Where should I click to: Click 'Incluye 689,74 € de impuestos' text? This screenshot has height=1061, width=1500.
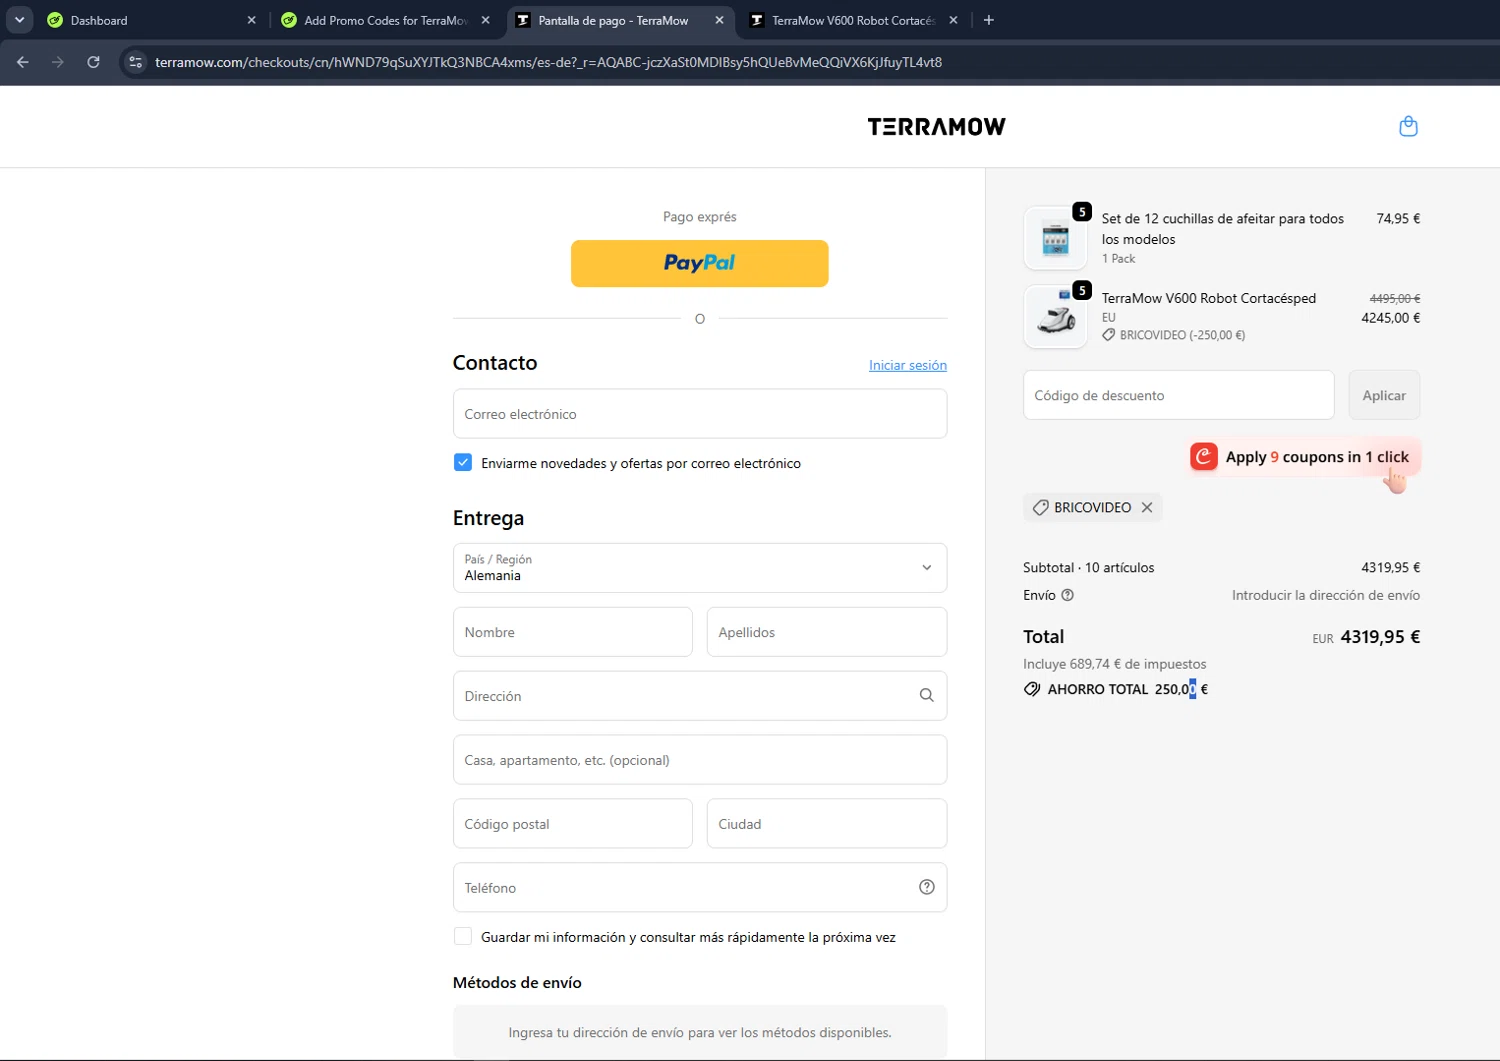click(1114, 664)
